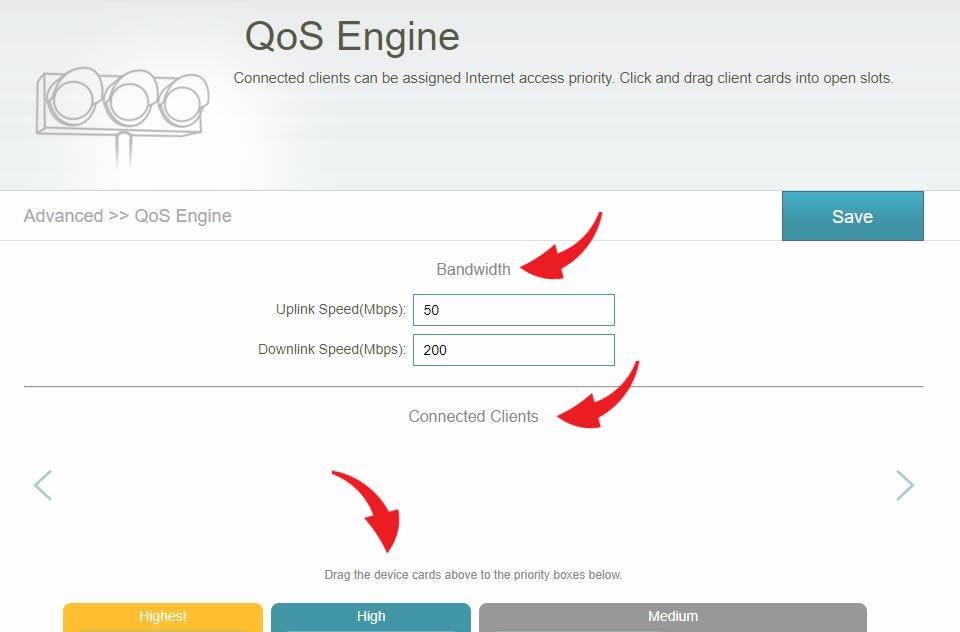Click the traffic light QoS illustration
The height and width of the screenshot is (632, 960).
122,116
